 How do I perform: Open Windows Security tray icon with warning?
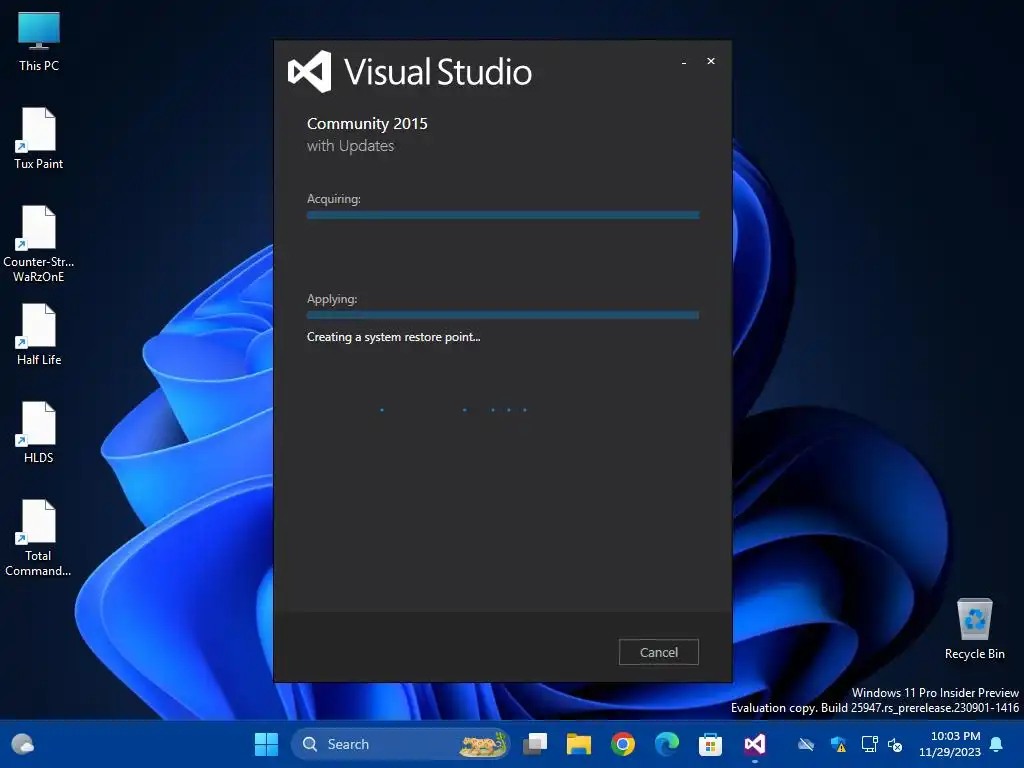coord(839,744)
